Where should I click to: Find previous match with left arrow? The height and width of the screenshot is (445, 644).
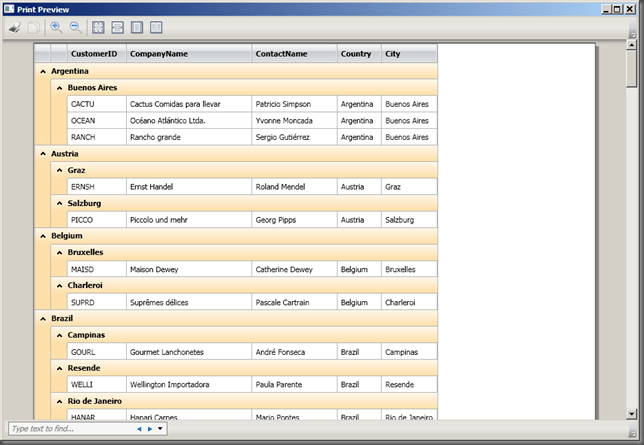[x=139, y=429]
